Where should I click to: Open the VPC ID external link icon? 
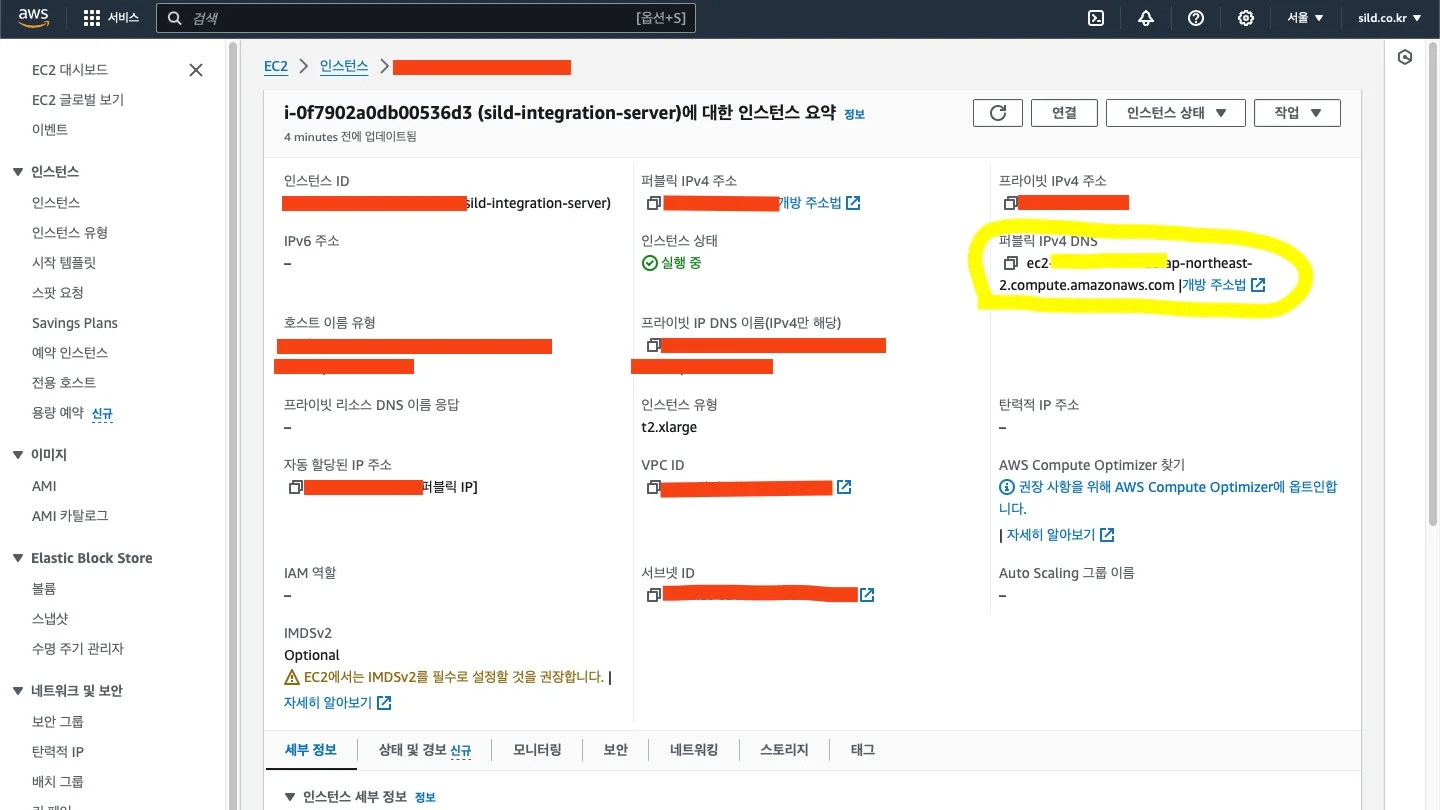point(844,487)
